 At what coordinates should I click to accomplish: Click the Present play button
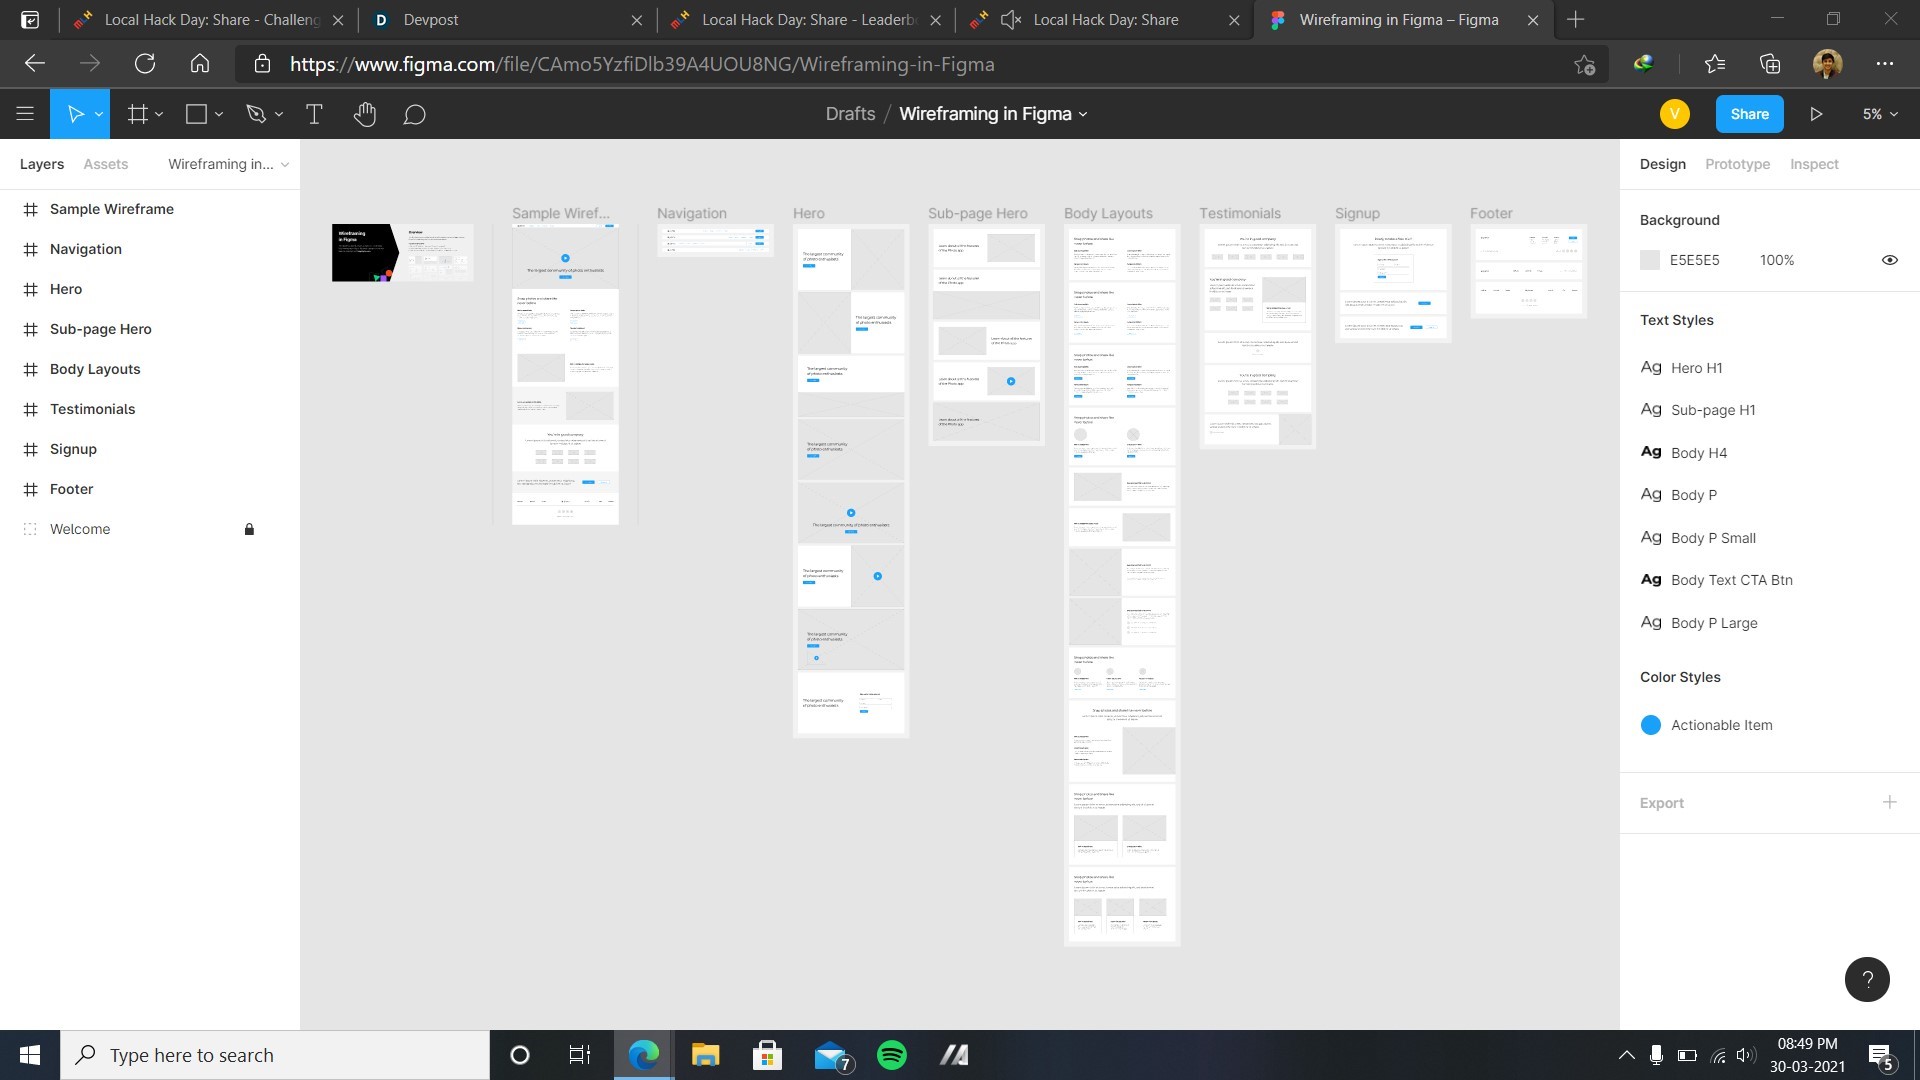click(x=1816, y=114)
